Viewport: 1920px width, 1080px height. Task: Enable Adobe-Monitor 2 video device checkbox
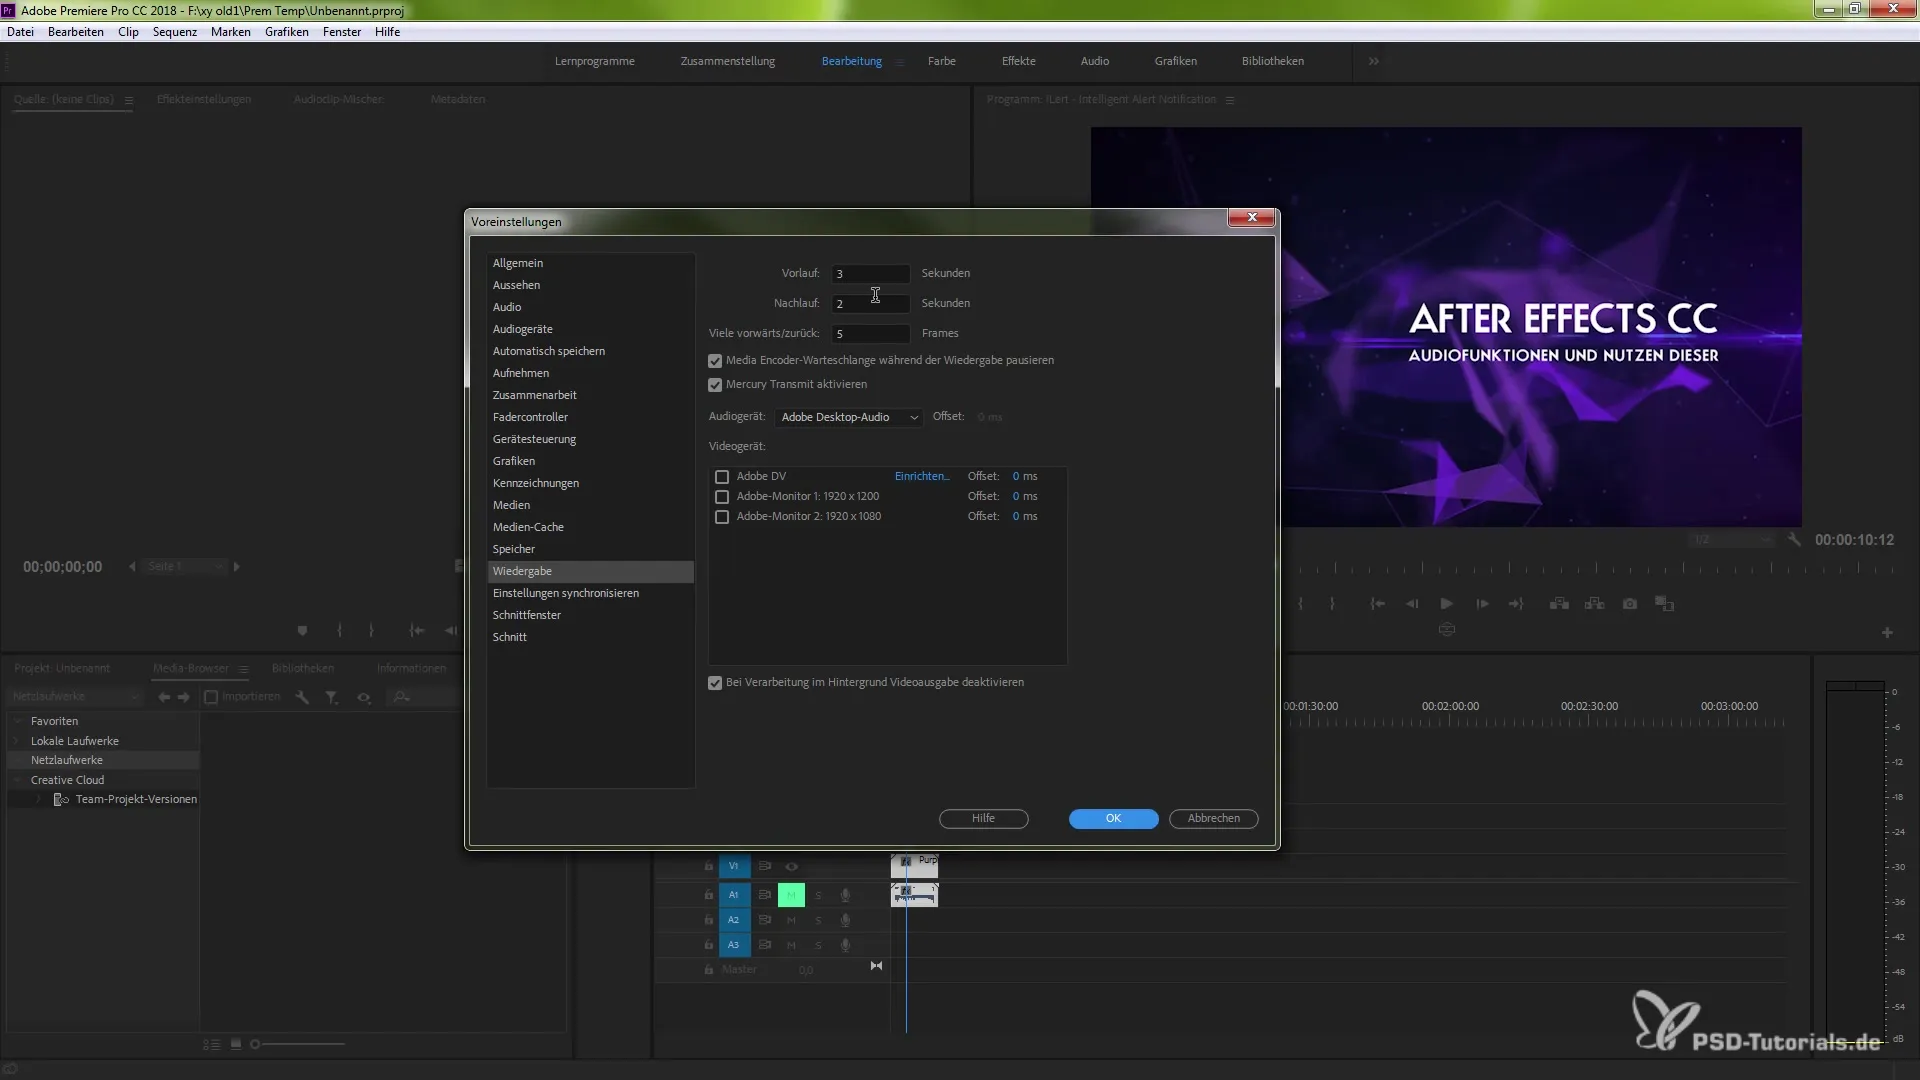tap(722, 517)
